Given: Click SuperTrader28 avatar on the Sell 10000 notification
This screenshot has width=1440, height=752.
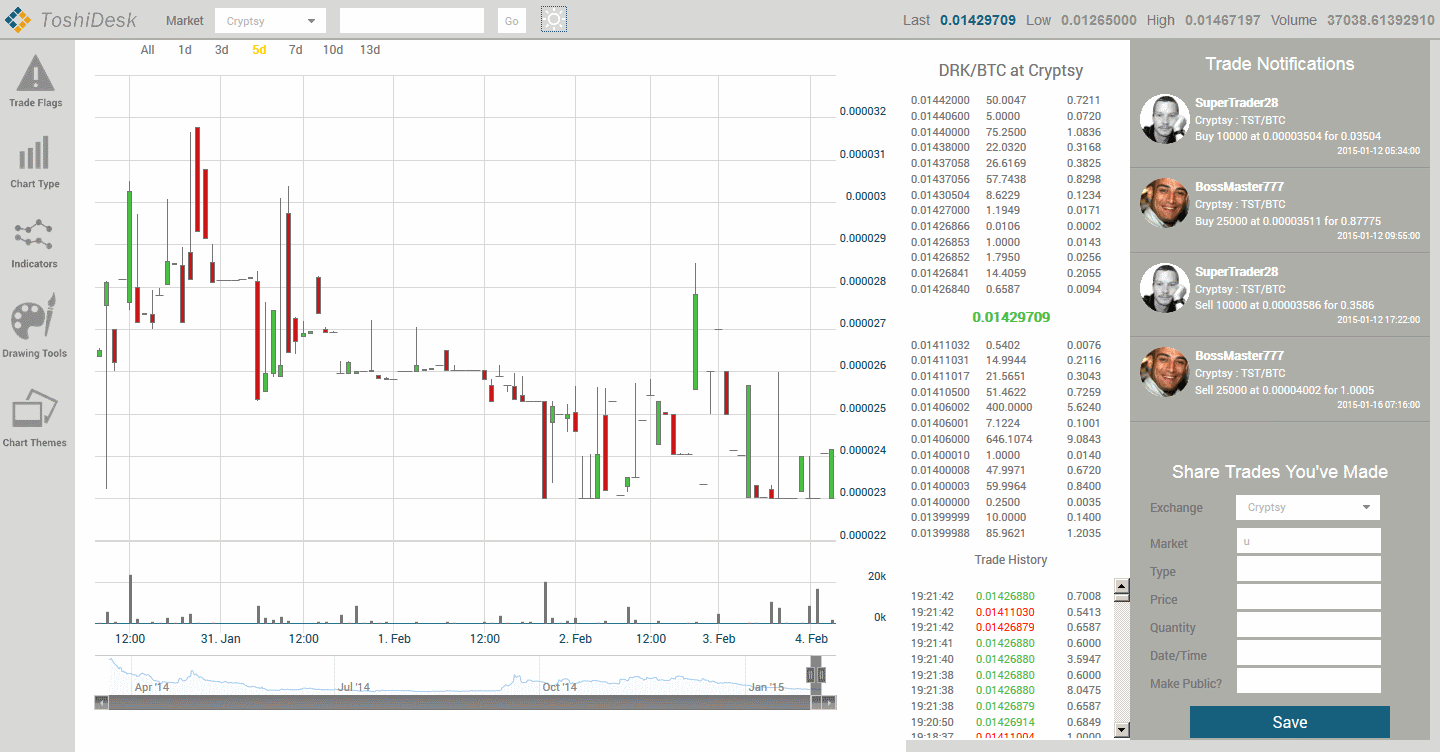Looking at the screenshot, I should coord(1165,288).
